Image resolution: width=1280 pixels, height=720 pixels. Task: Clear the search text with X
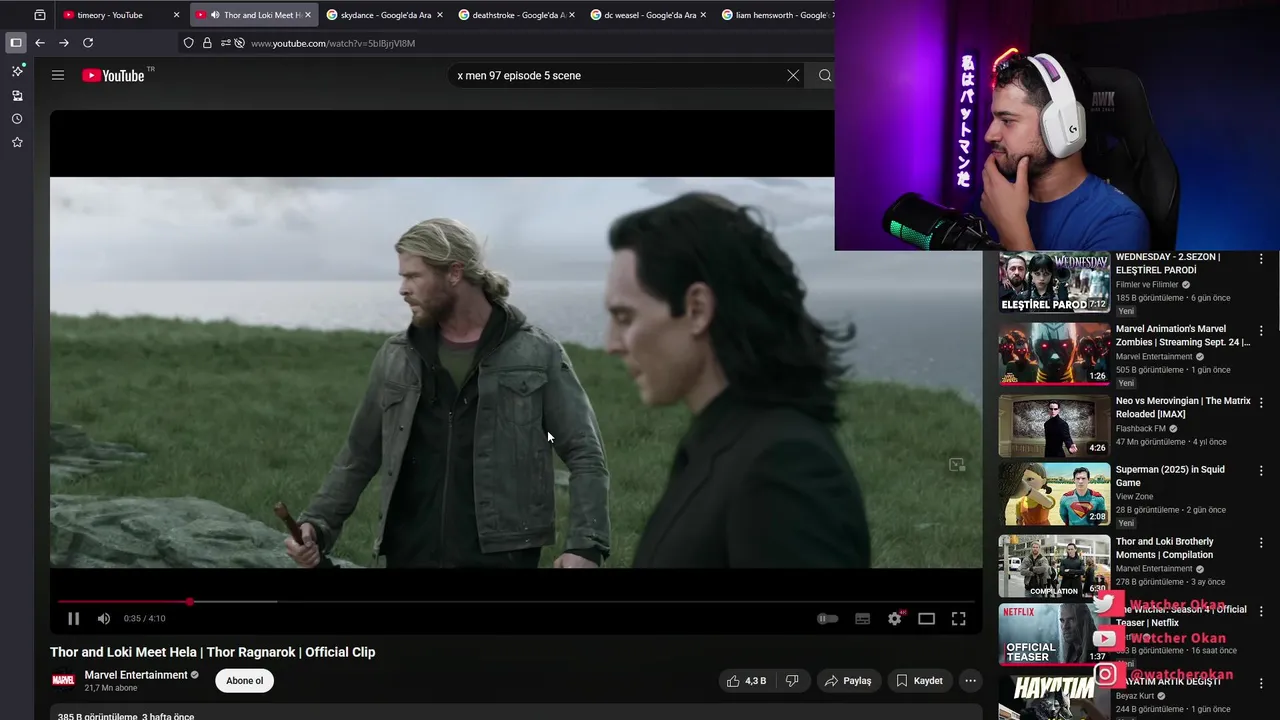[793, 75]
